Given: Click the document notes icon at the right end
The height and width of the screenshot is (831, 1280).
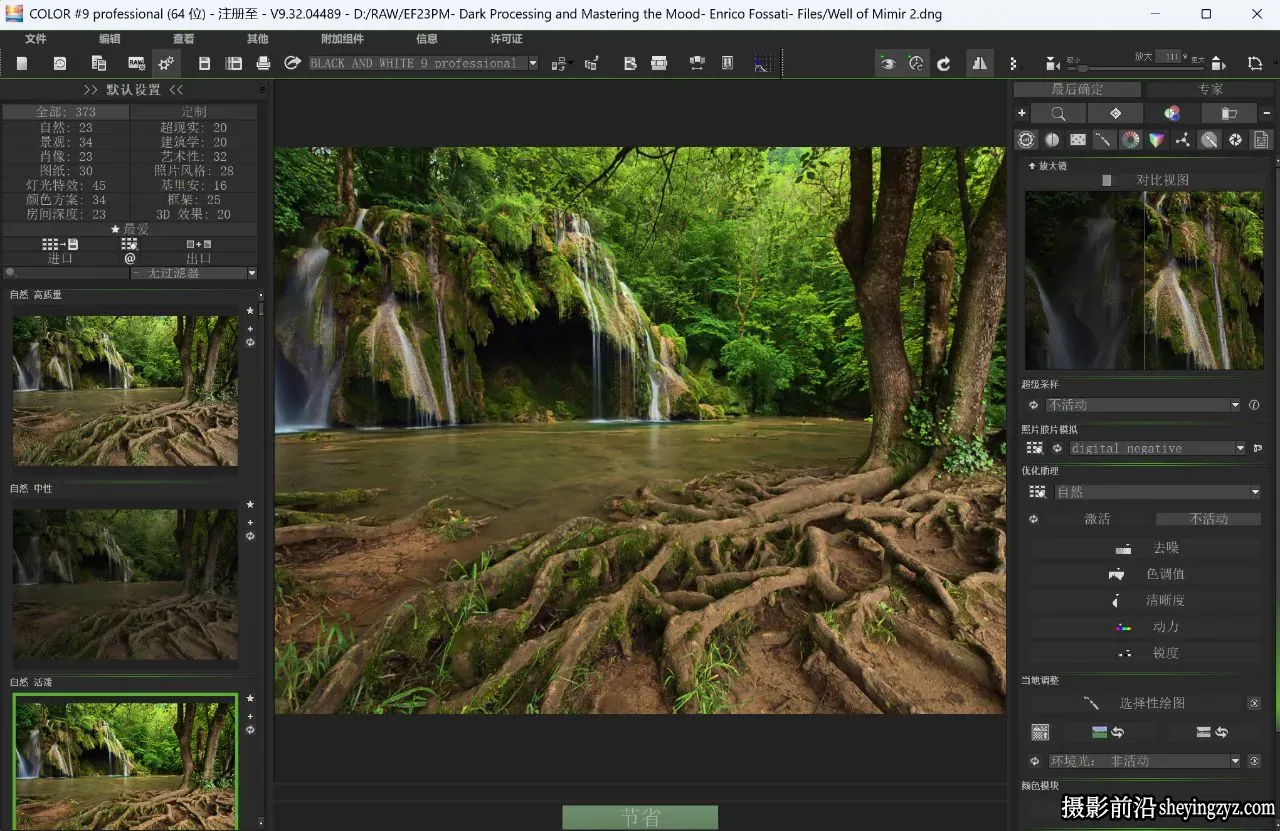Looking at the screenshot, I should (1261, 140).
